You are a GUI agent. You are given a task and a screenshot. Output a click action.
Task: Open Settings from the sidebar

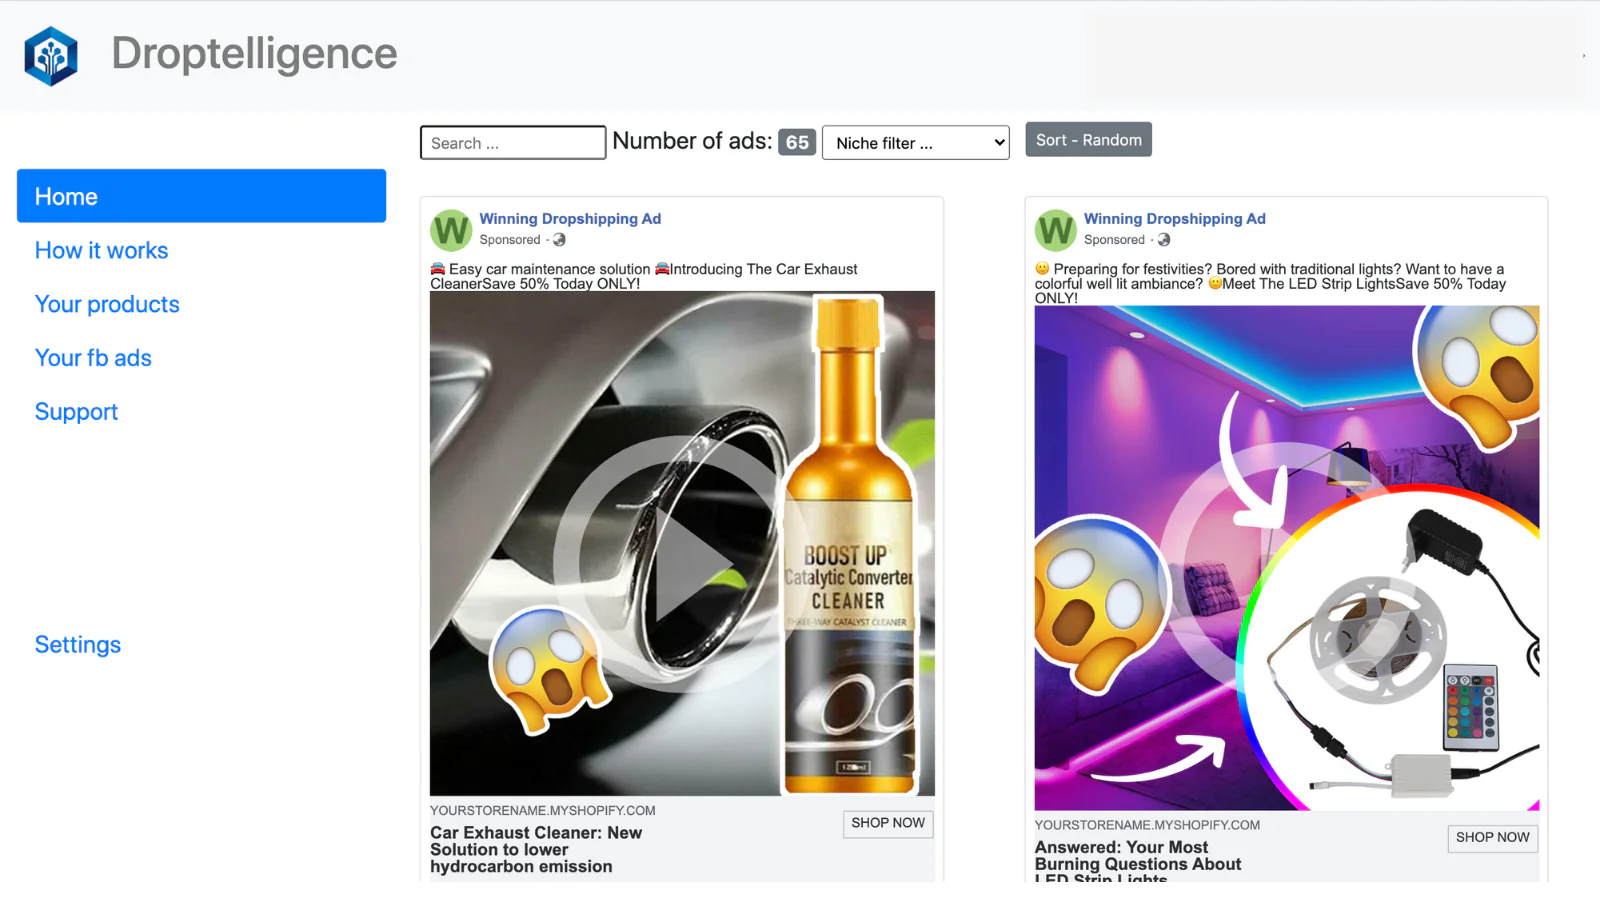pyautogui.click(x=78, y=645)
